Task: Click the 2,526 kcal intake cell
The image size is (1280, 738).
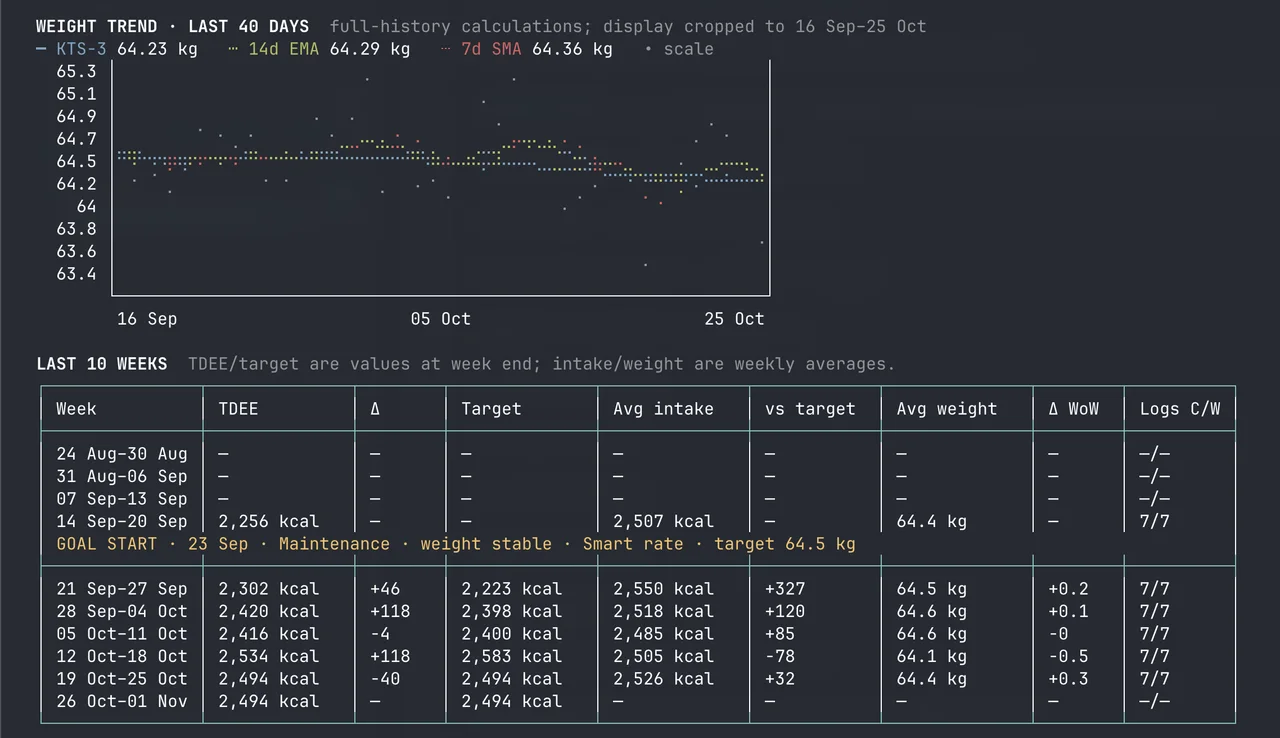Action: click(663, 679)
